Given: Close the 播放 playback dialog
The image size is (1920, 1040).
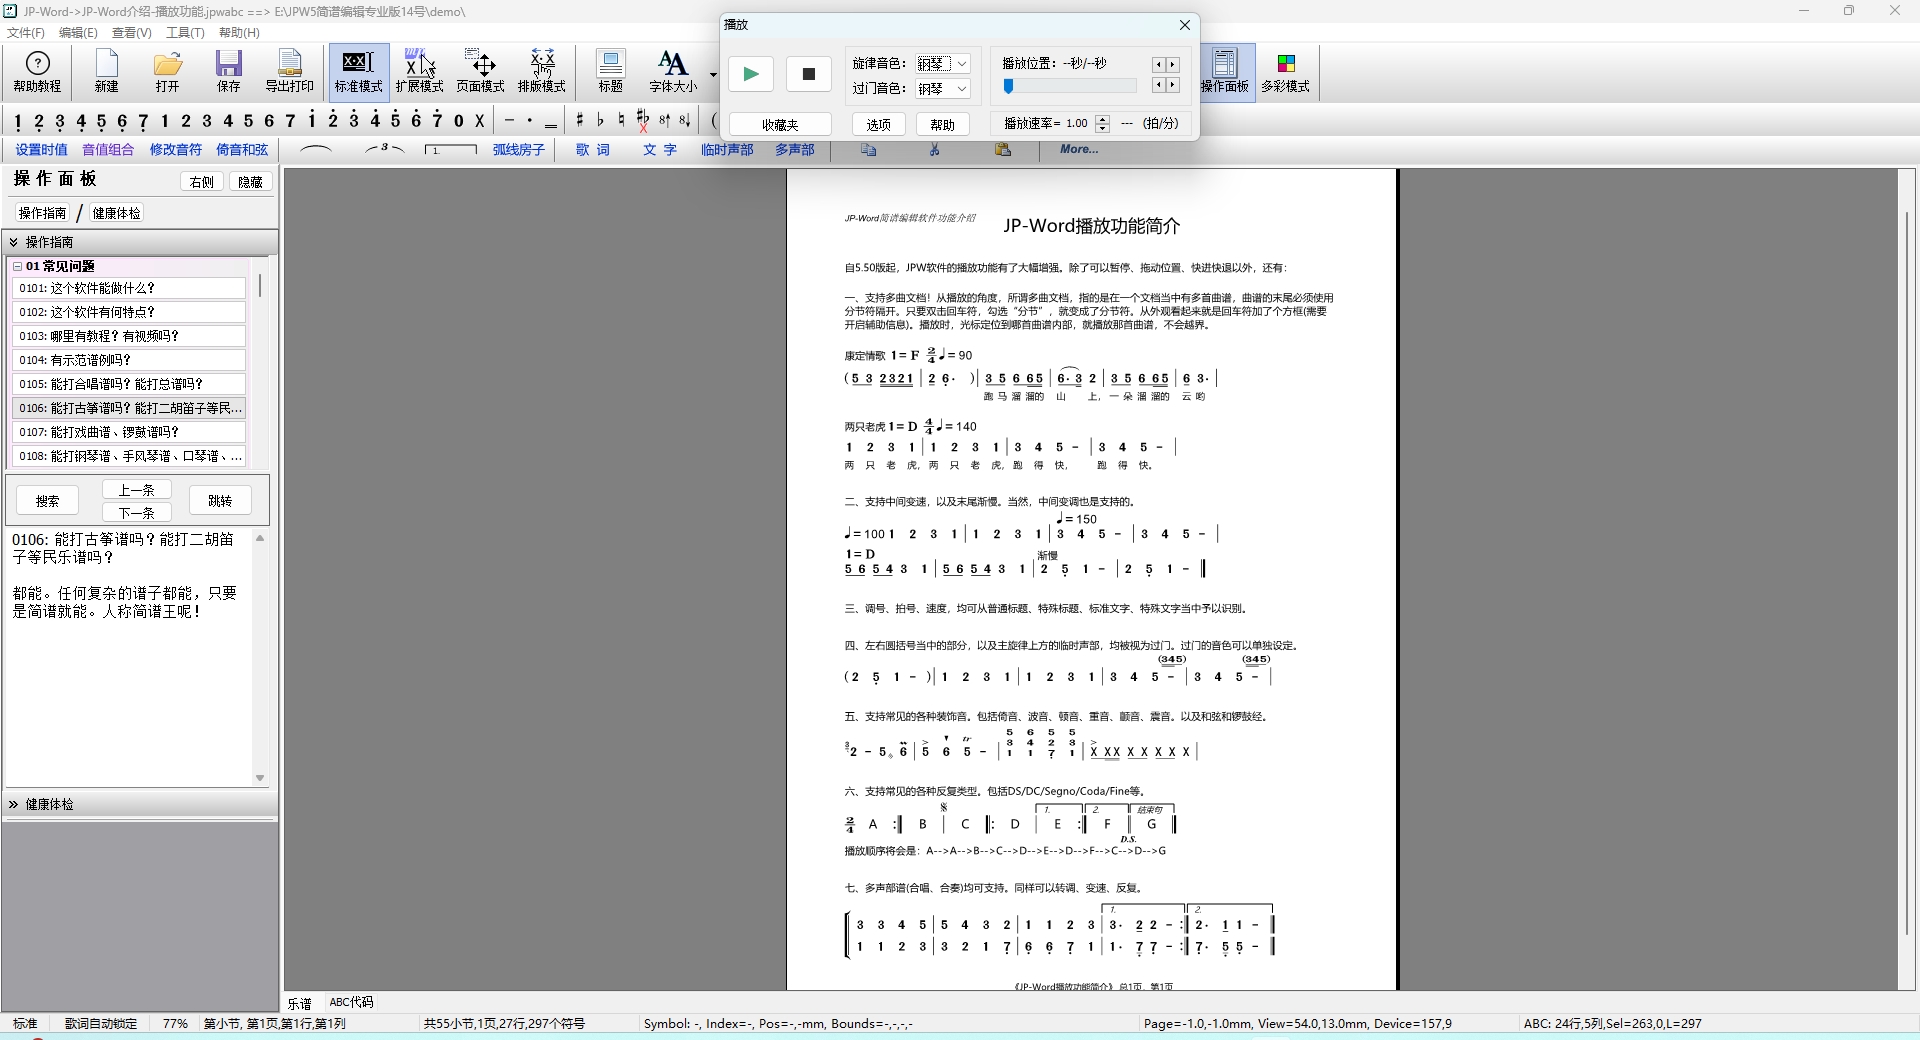Looking at the screenshot, I should [x=1185, y=25].
